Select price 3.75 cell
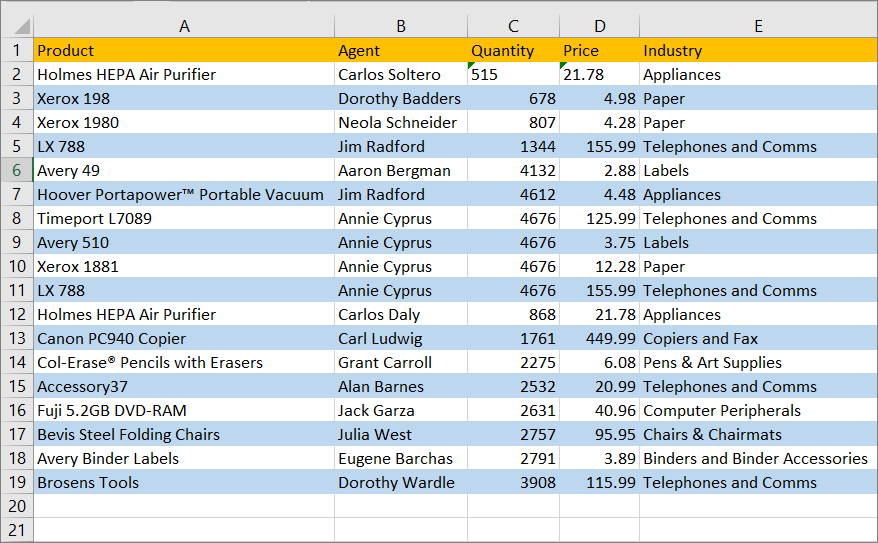878x543 pixels. tap(600, 242)
